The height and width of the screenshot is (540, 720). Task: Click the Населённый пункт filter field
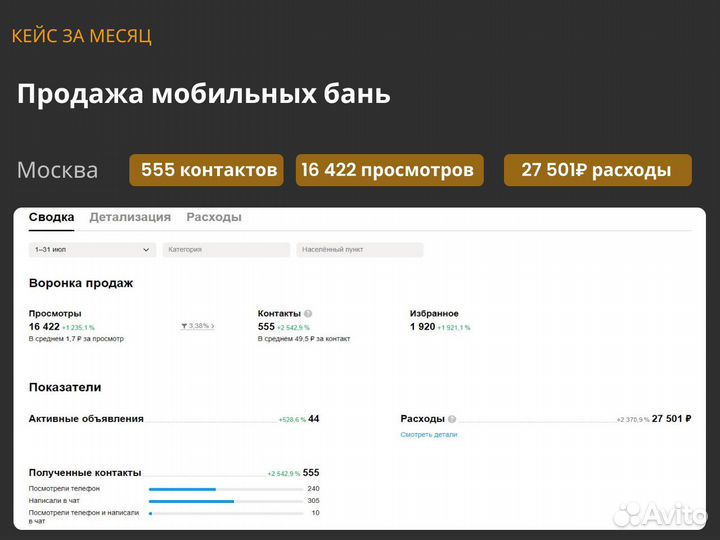coord(360,250)
